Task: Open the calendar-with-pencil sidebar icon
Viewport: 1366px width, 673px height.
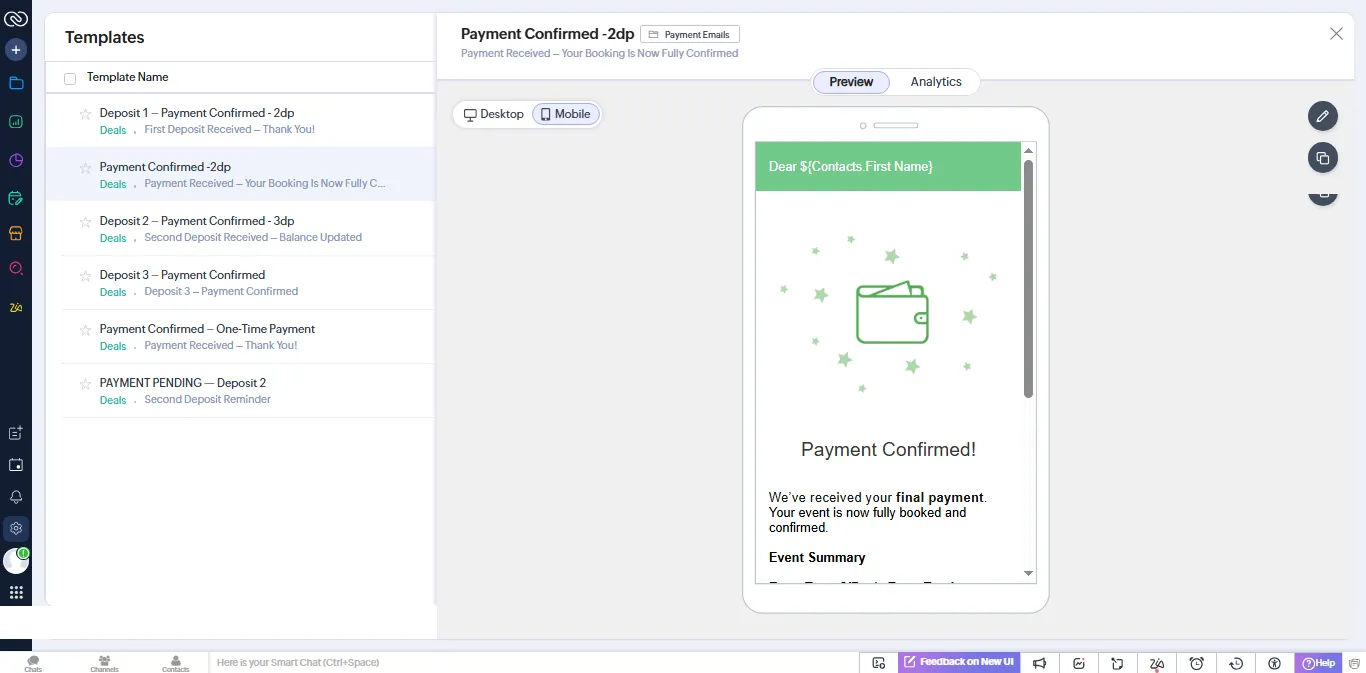Action: (16, 198)
